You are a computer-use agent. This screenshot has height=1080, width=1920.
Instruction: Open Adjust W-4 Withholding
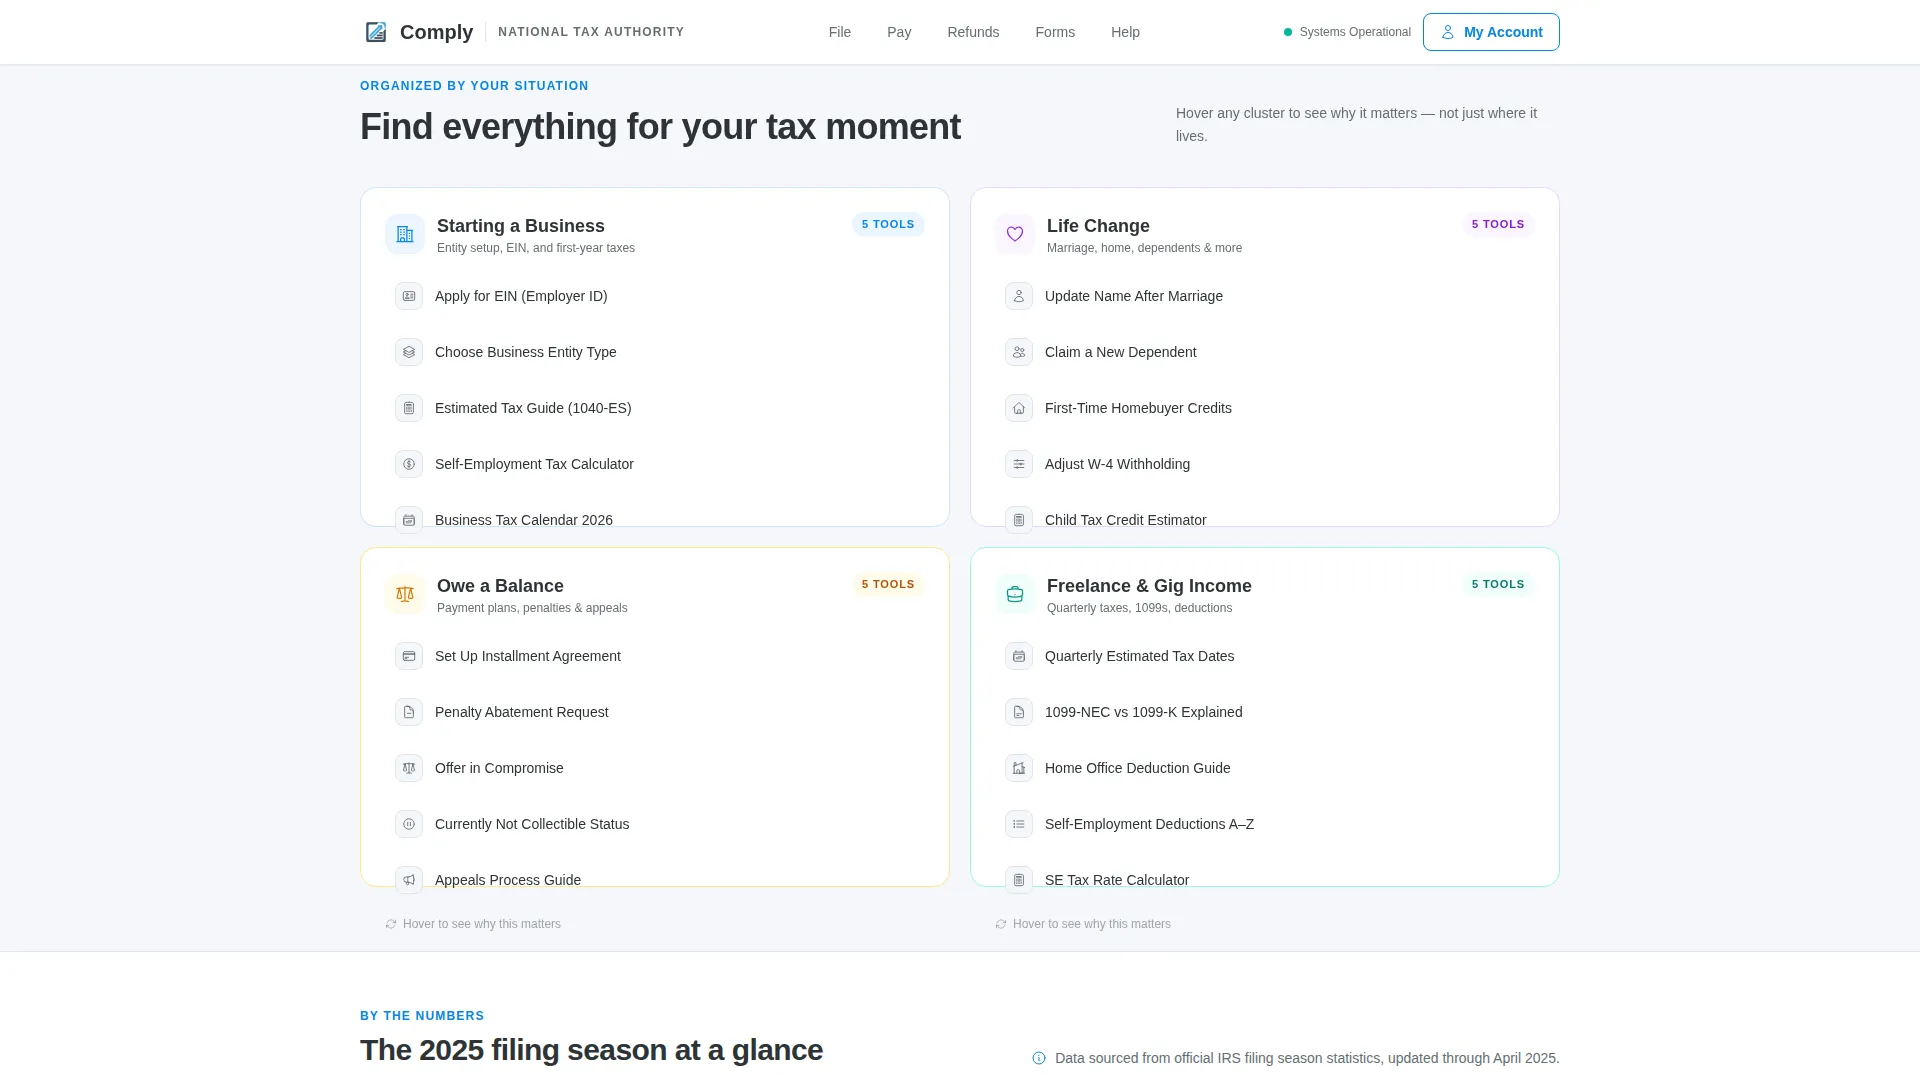1265,464
